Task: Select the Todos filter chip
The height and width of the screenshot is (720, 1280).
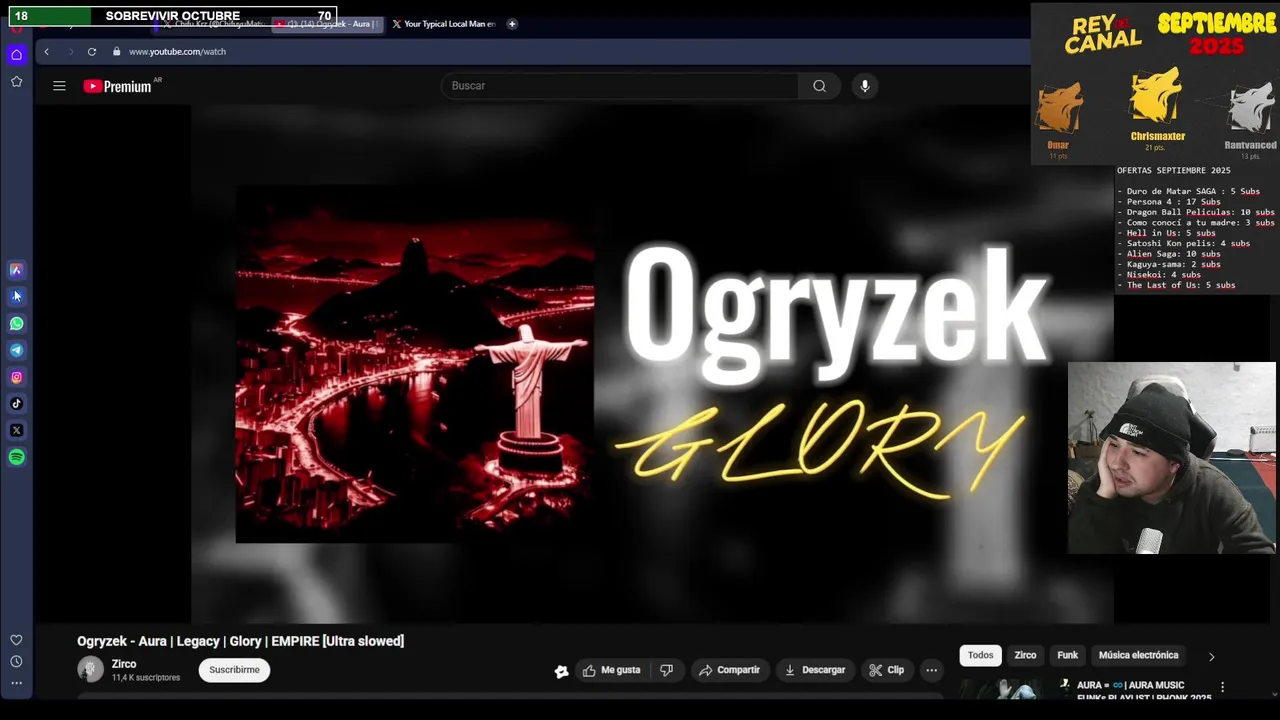Action: (980, 656)
